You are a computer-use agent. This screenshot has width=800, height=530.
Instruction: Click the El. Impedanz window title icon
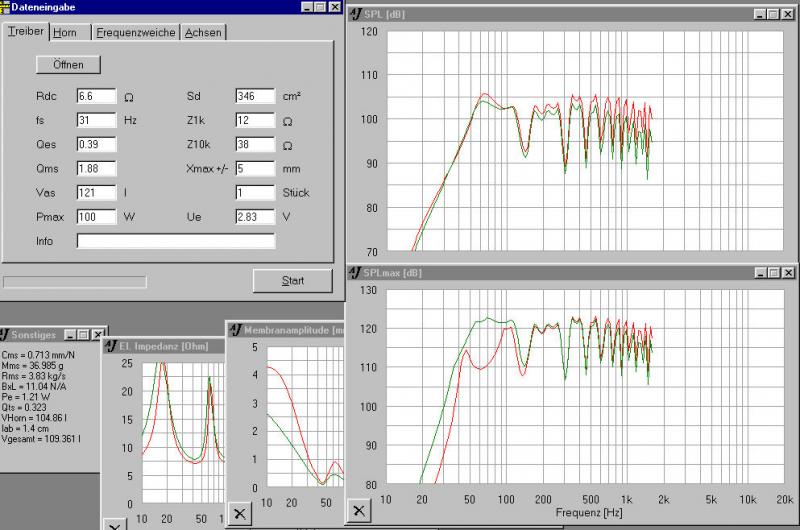point(110,346)
